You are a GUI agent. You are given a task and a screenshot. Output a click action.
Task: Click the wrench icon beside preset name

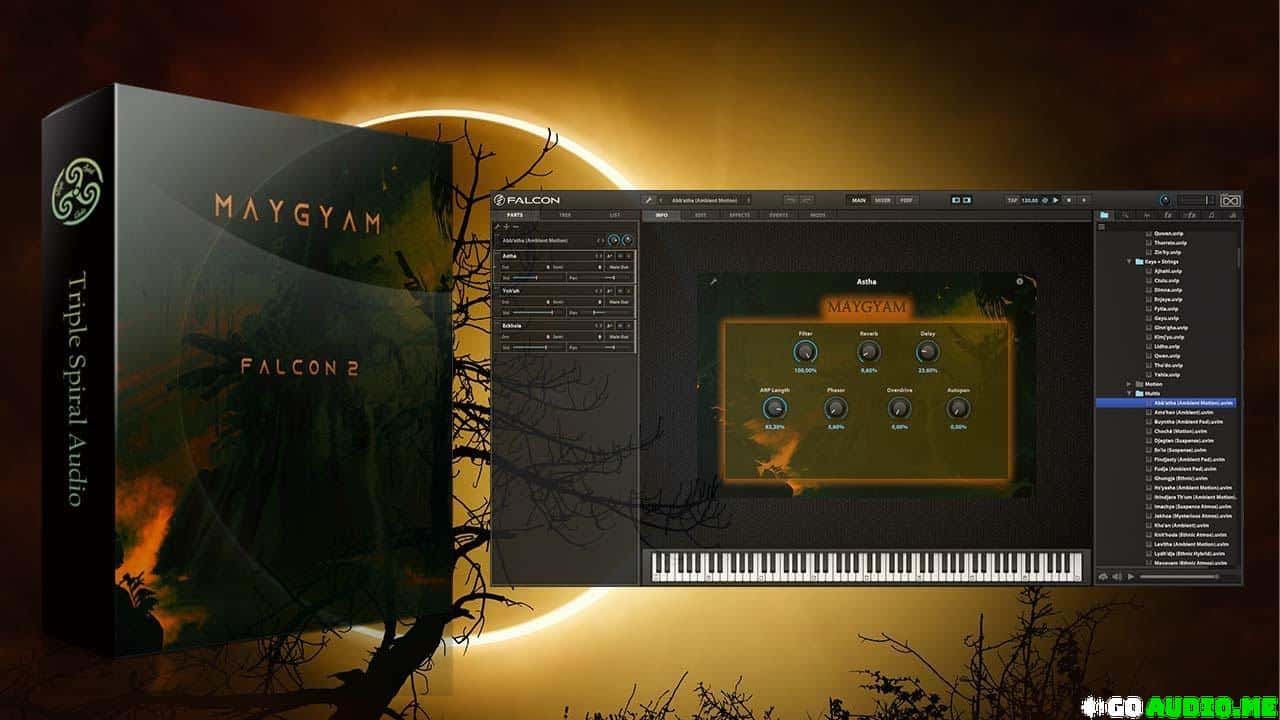[x=649, y=200]
